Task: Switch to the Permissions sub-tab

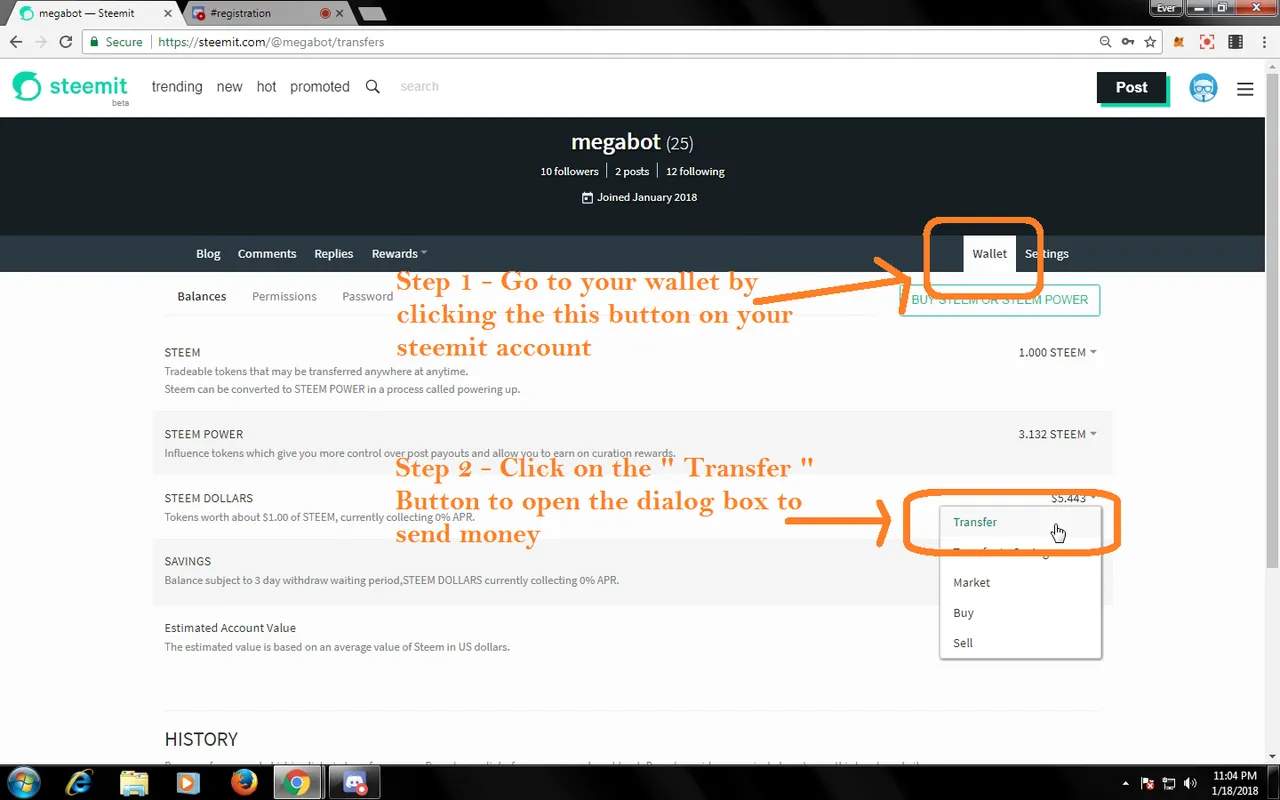Action: point(284,297)
